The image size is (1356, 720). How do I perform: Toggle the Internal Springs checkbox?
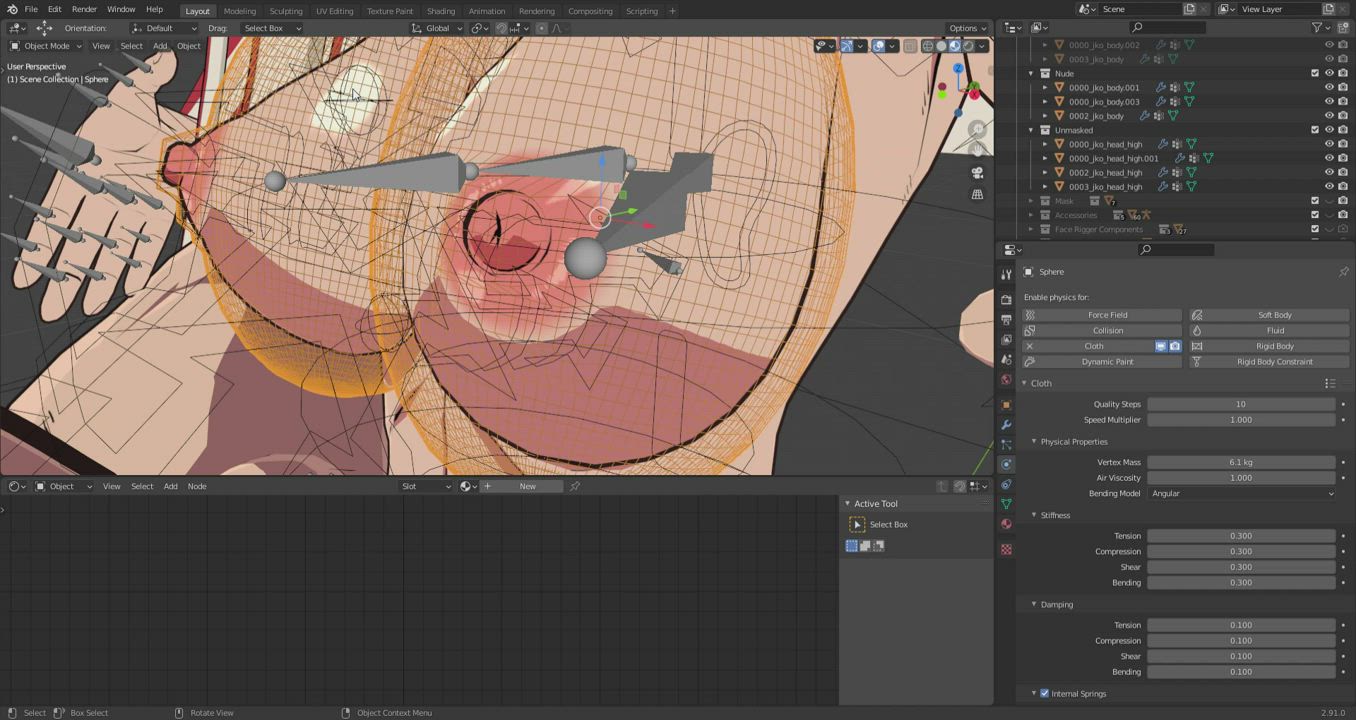[x=1044, y=693]
